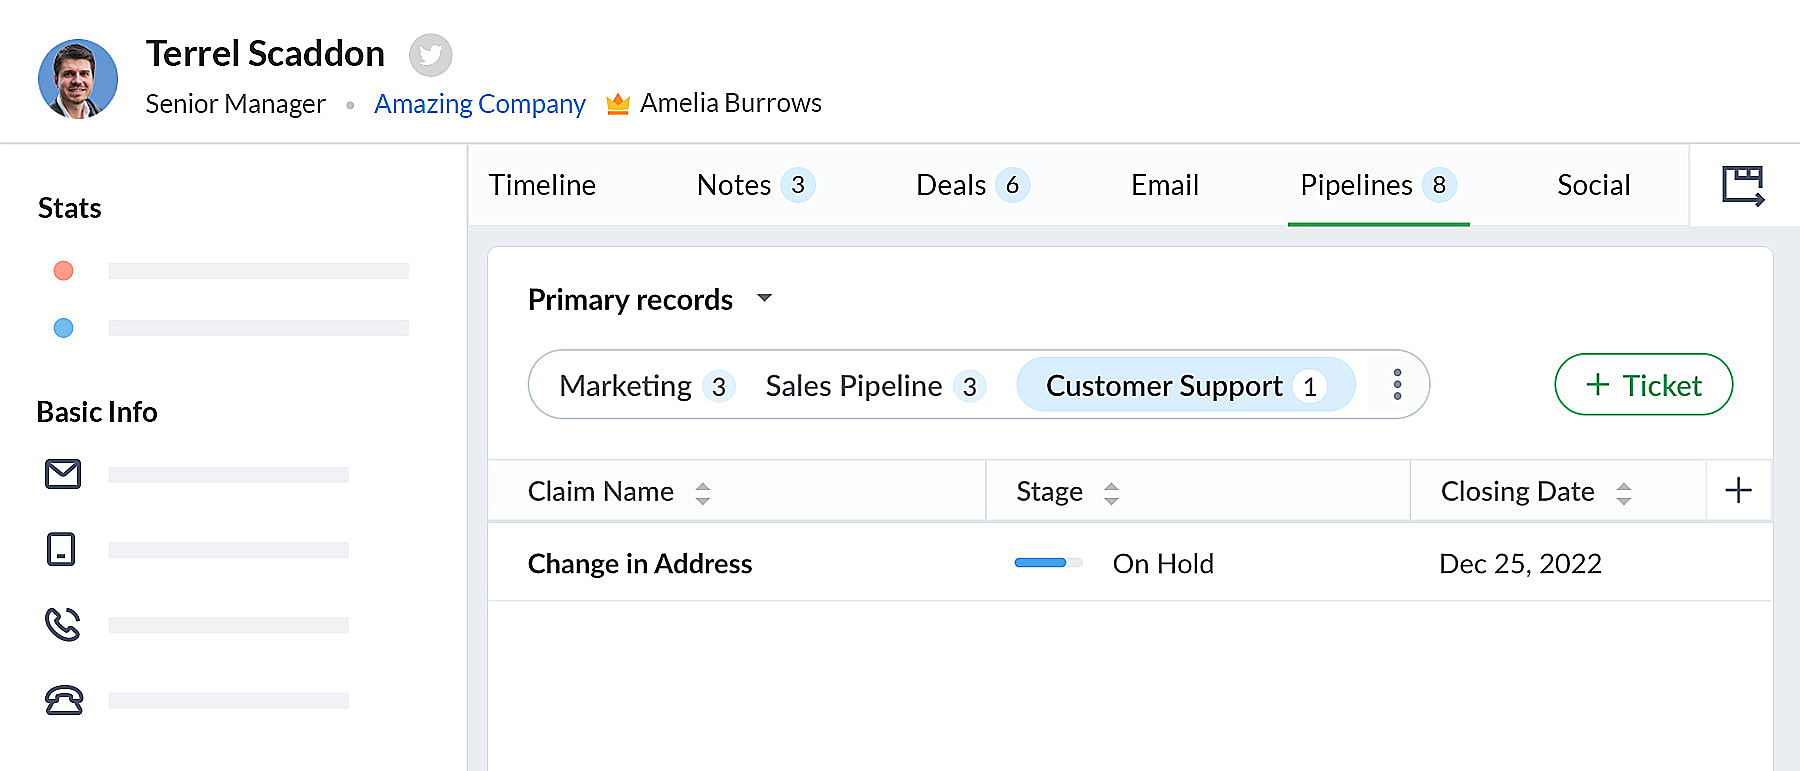Click the add Ticket button
The height and width of the screenshot is (771, 1800).
[x=1643, y=385]
